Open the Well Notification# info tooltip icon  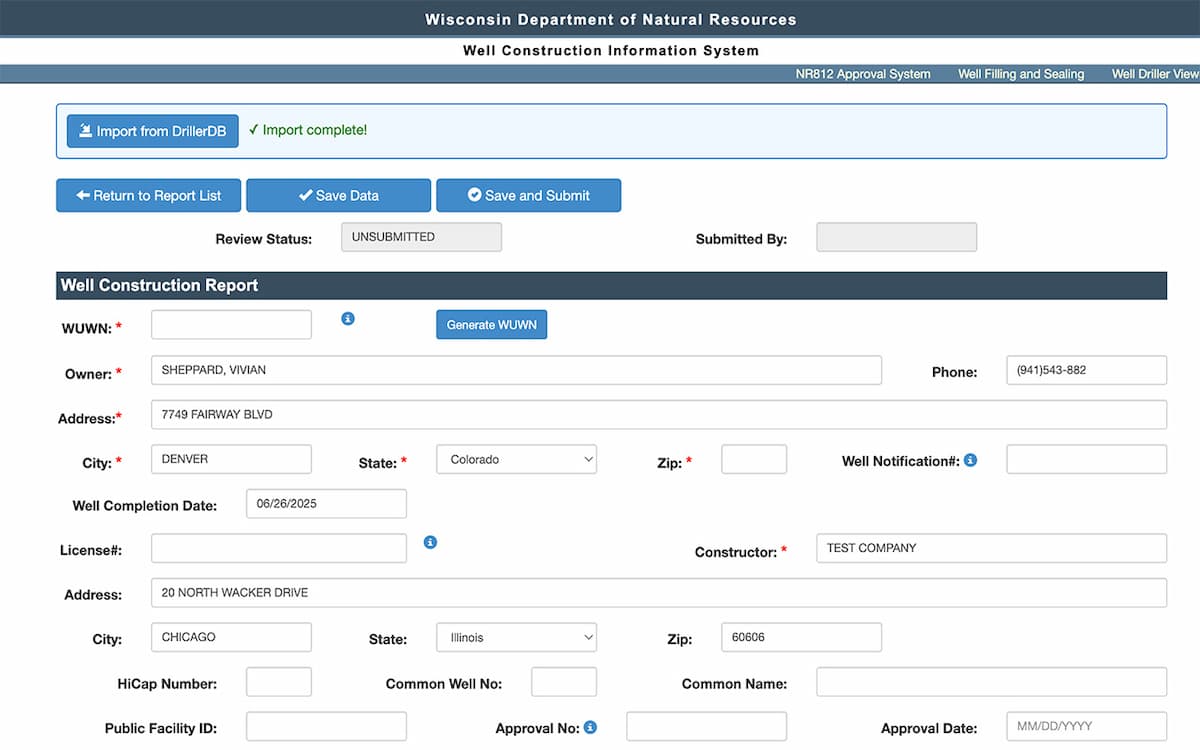[x=968, y=461]
